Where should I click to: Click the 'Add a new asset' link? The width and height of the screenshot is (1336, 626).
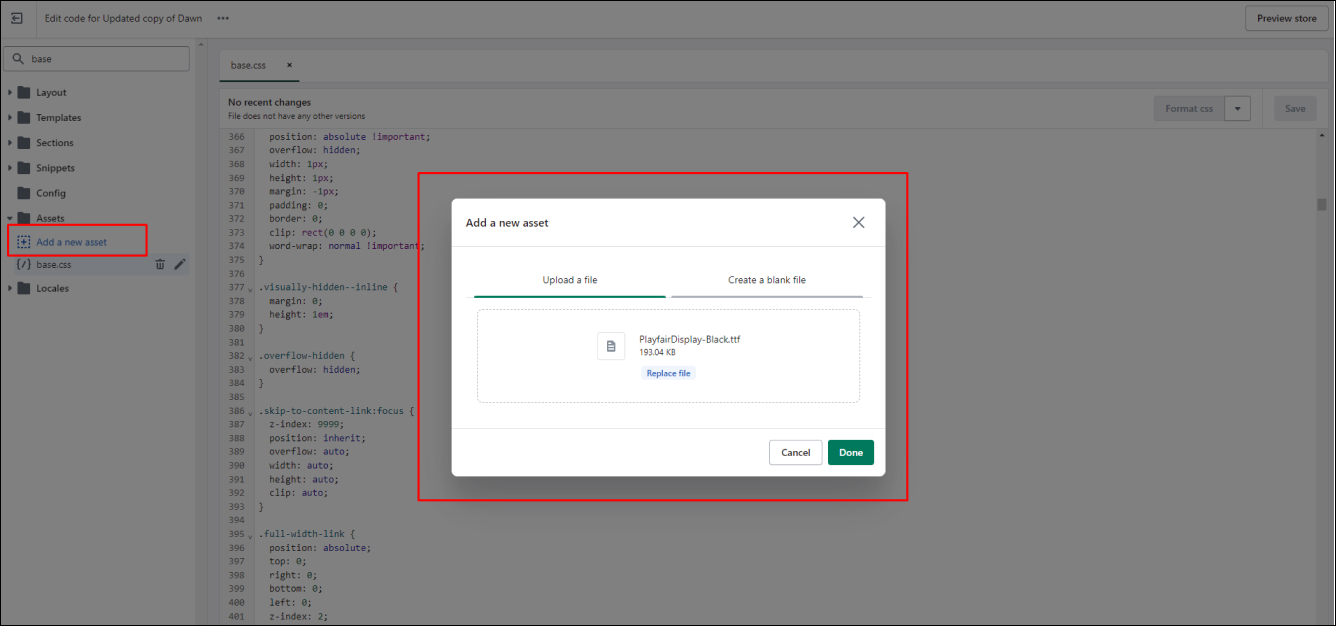[71, 242]
